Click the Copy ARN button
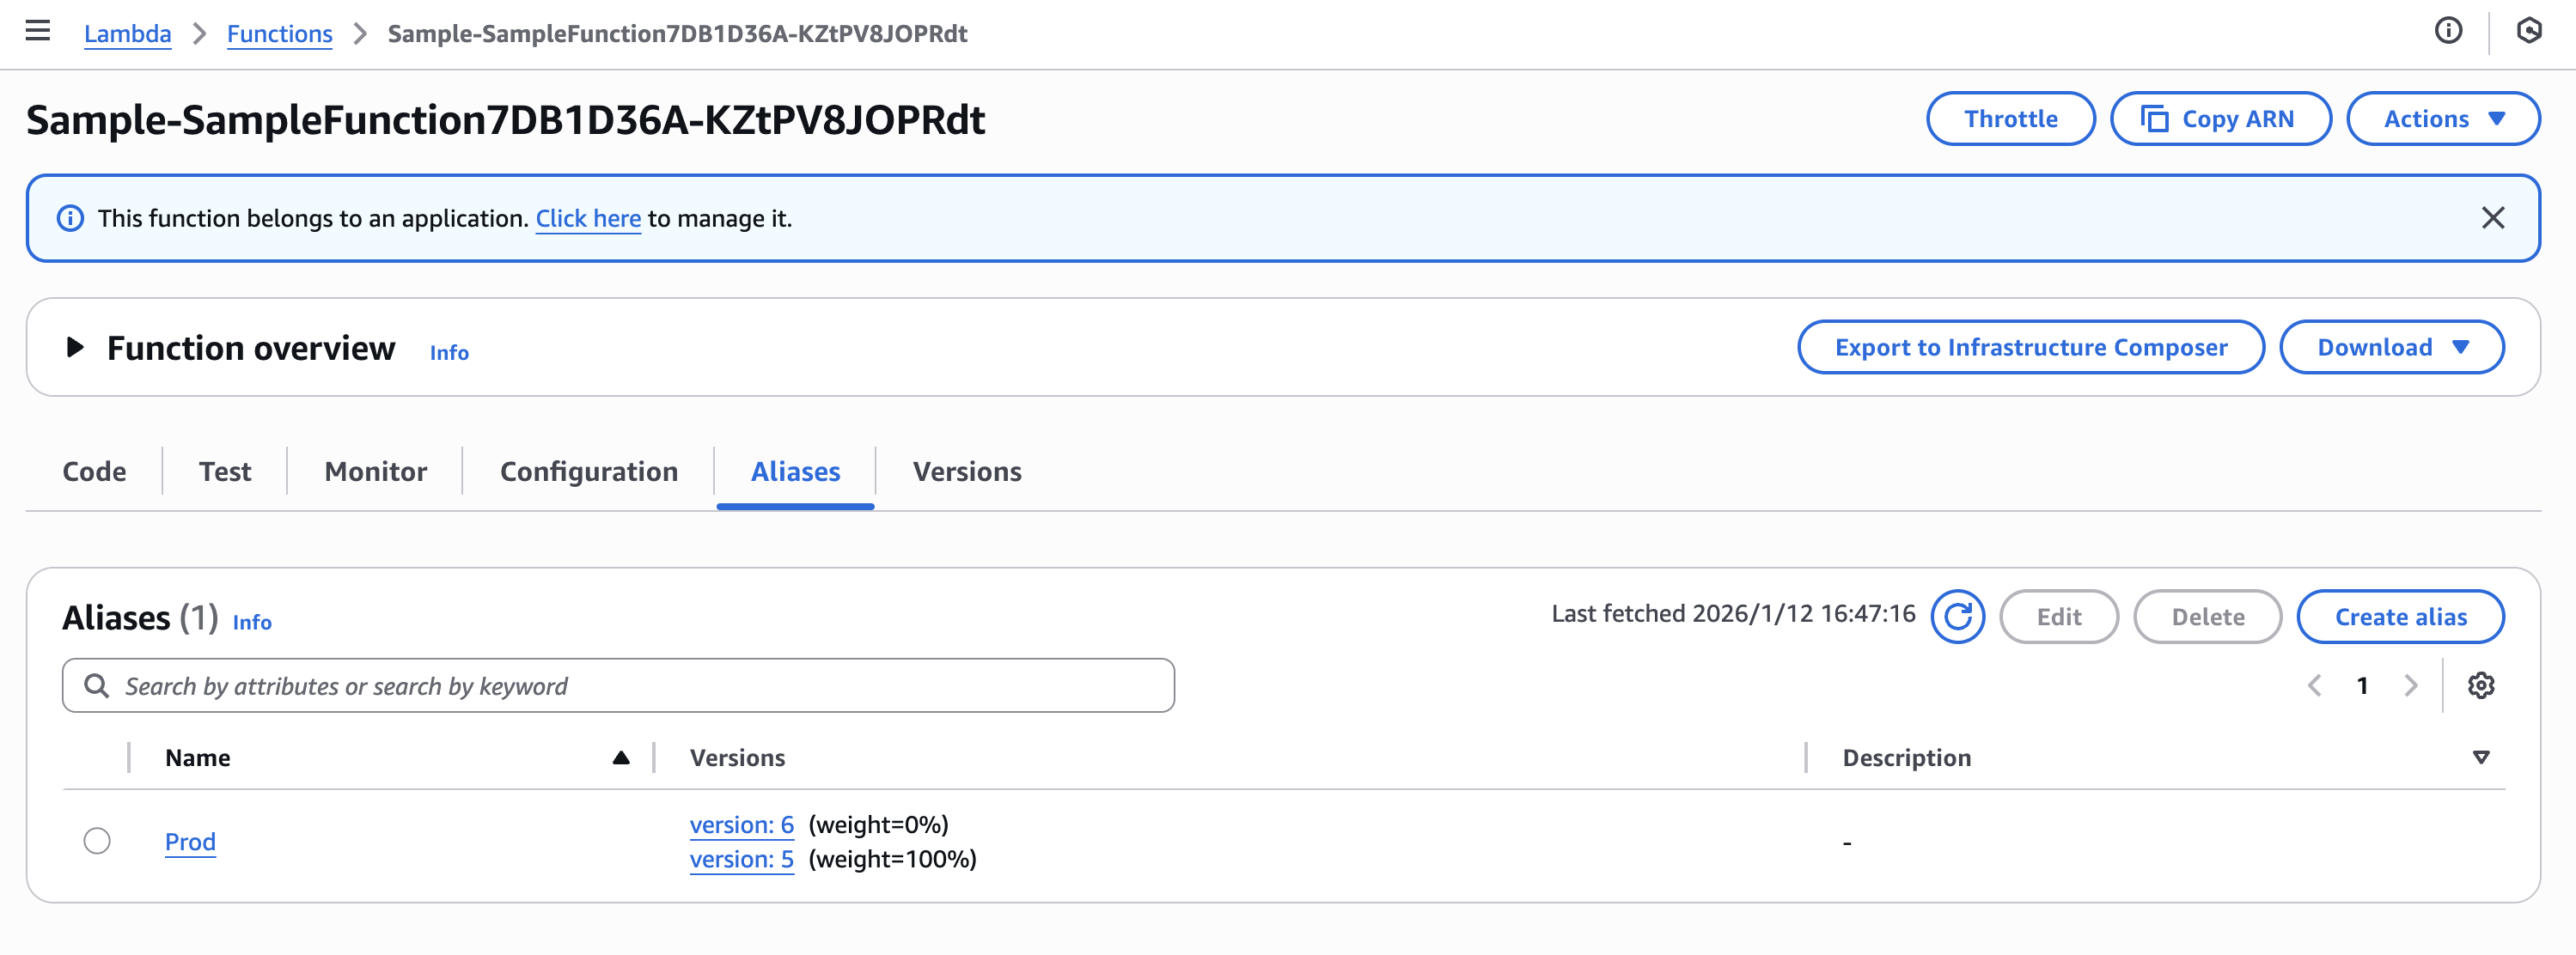 tap(2220, 119)
